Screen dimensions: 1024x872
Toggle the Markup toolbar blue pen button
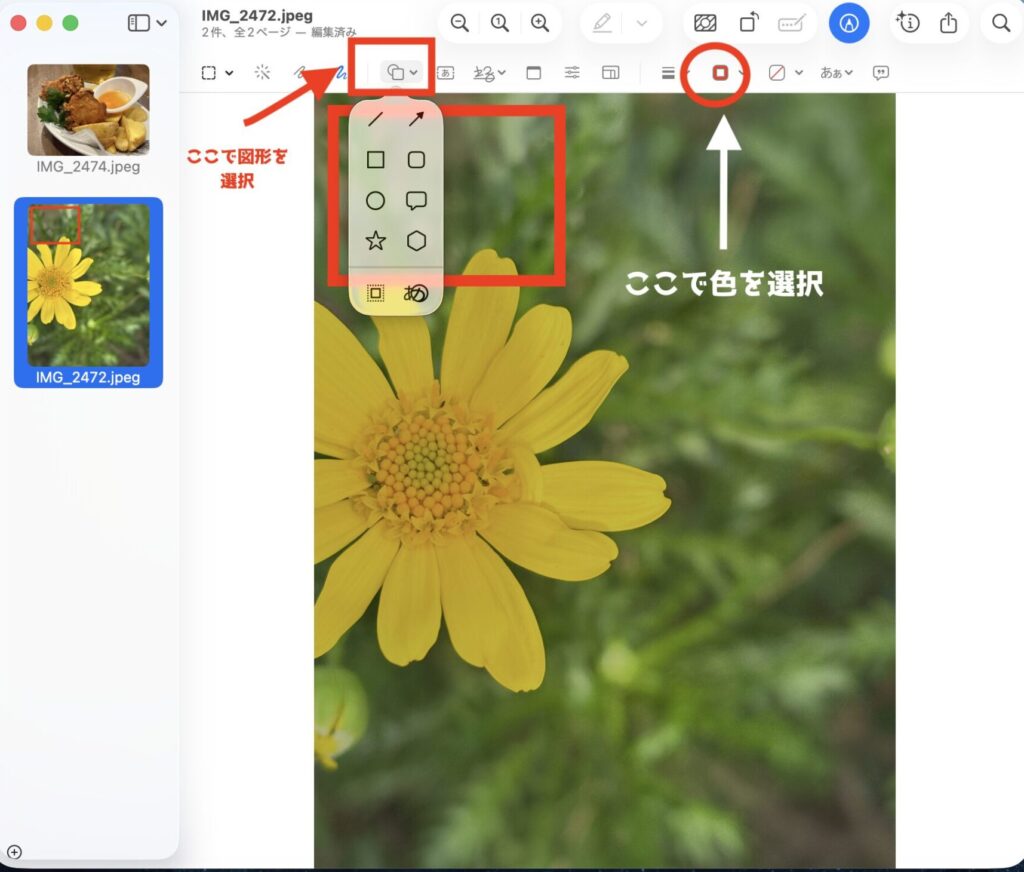coord(849,23)
